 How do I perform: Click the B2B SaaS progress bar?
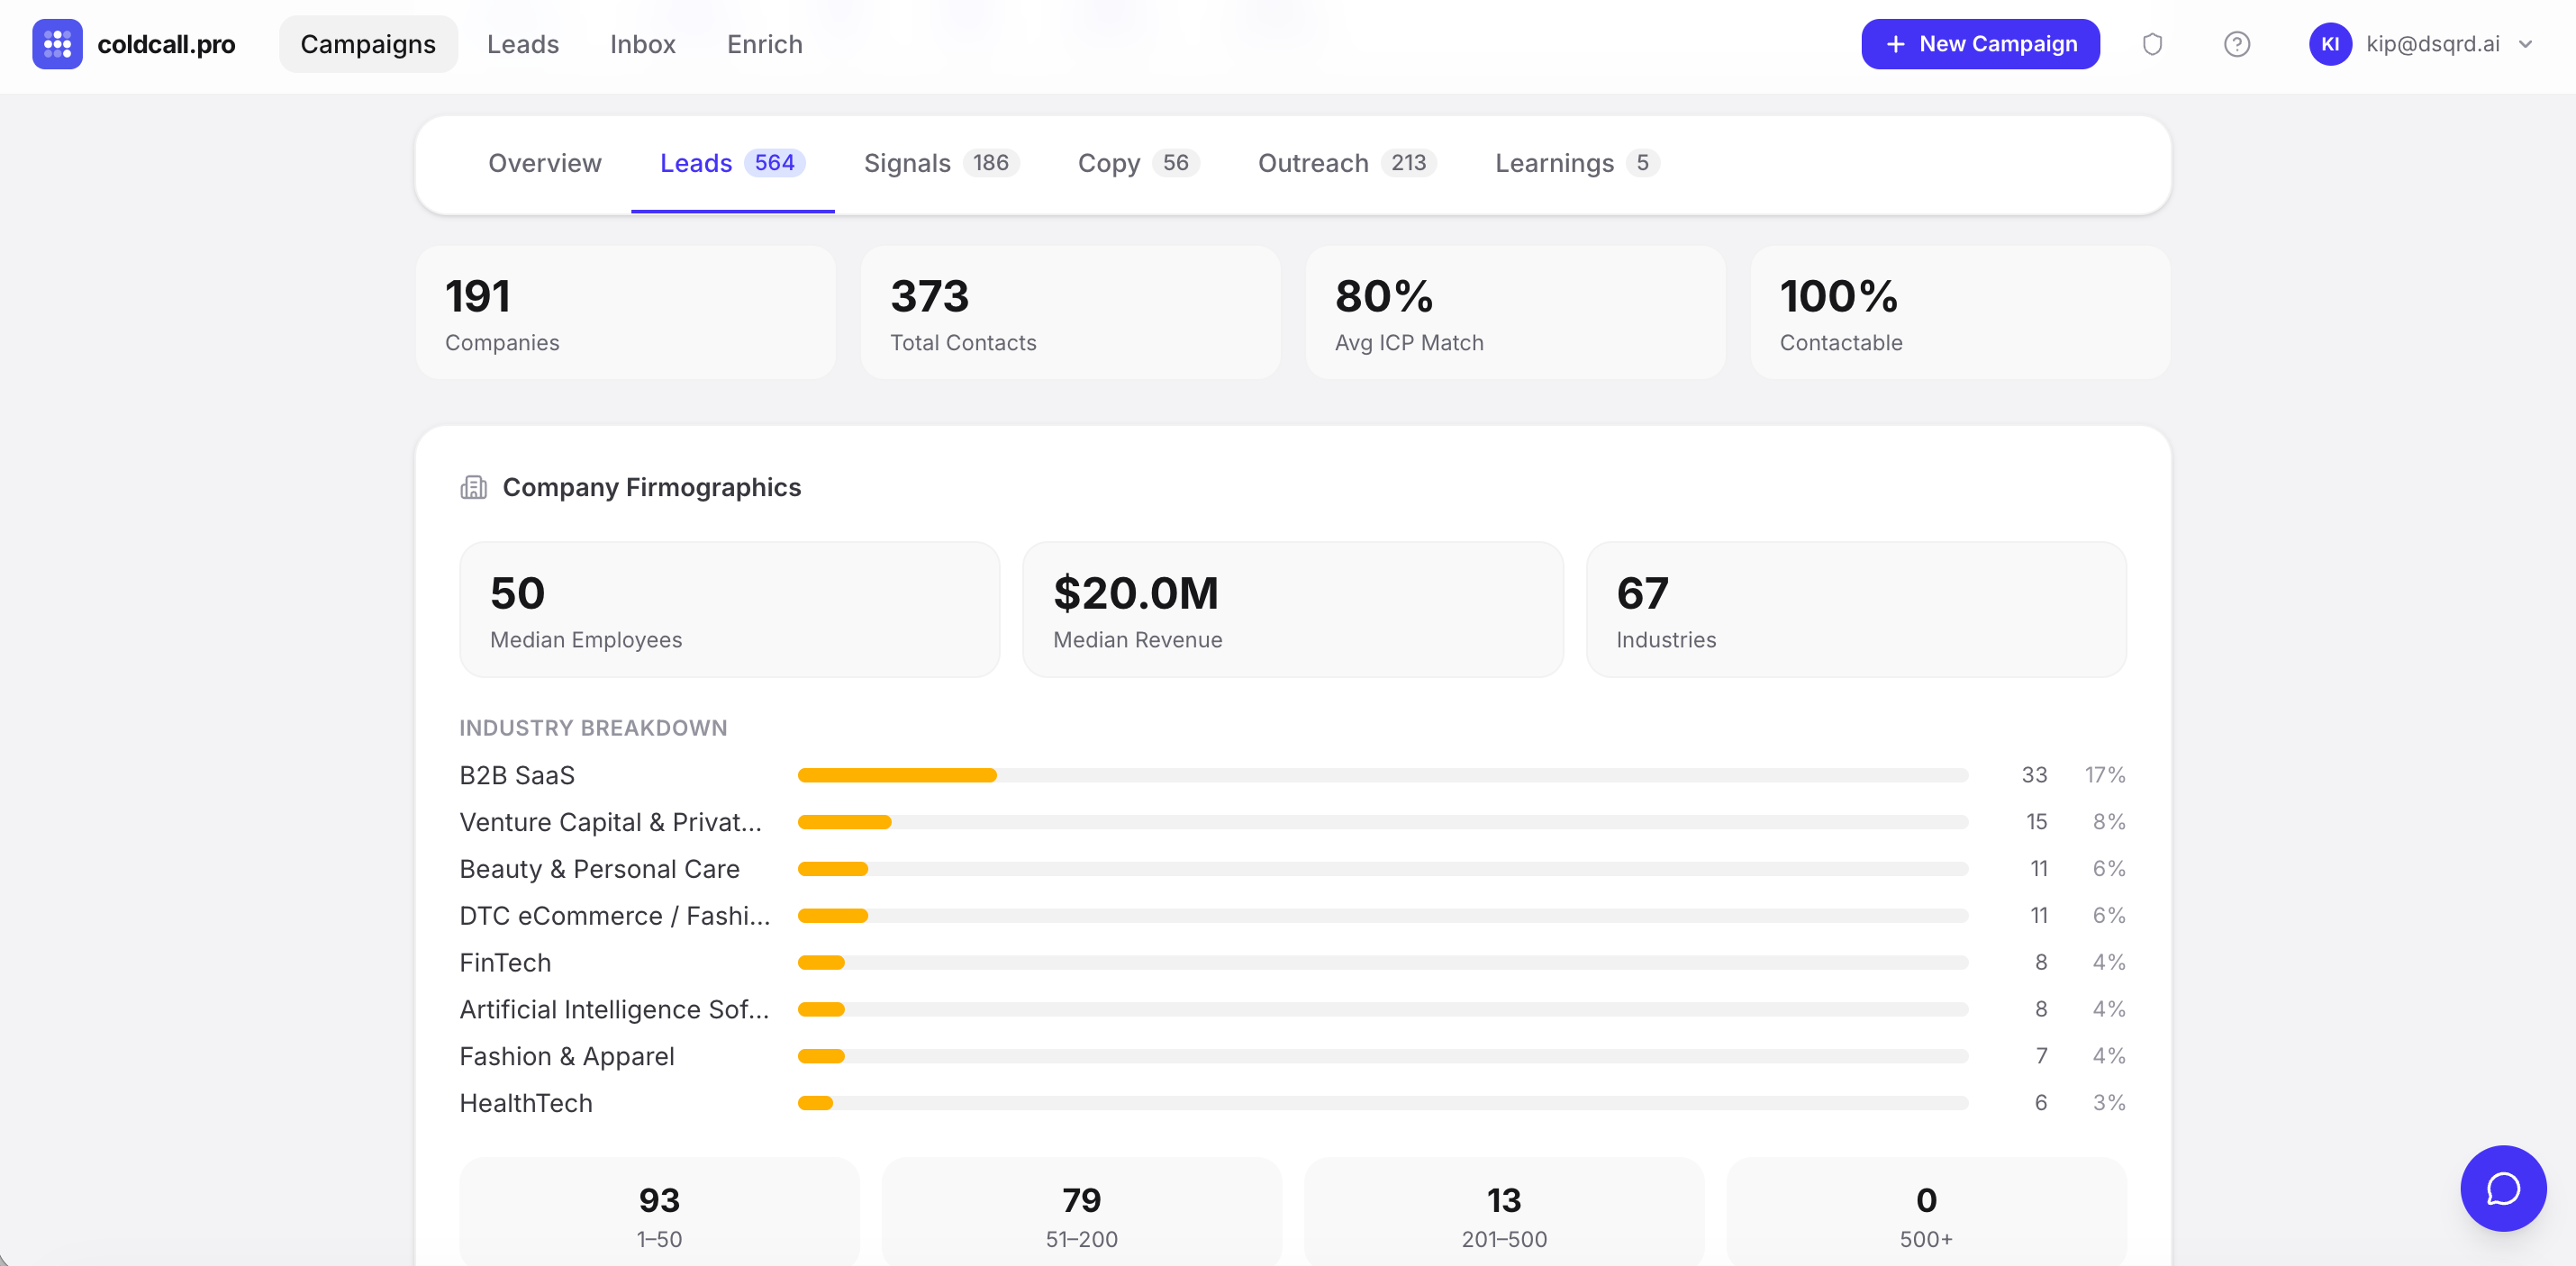[1381, 775]
